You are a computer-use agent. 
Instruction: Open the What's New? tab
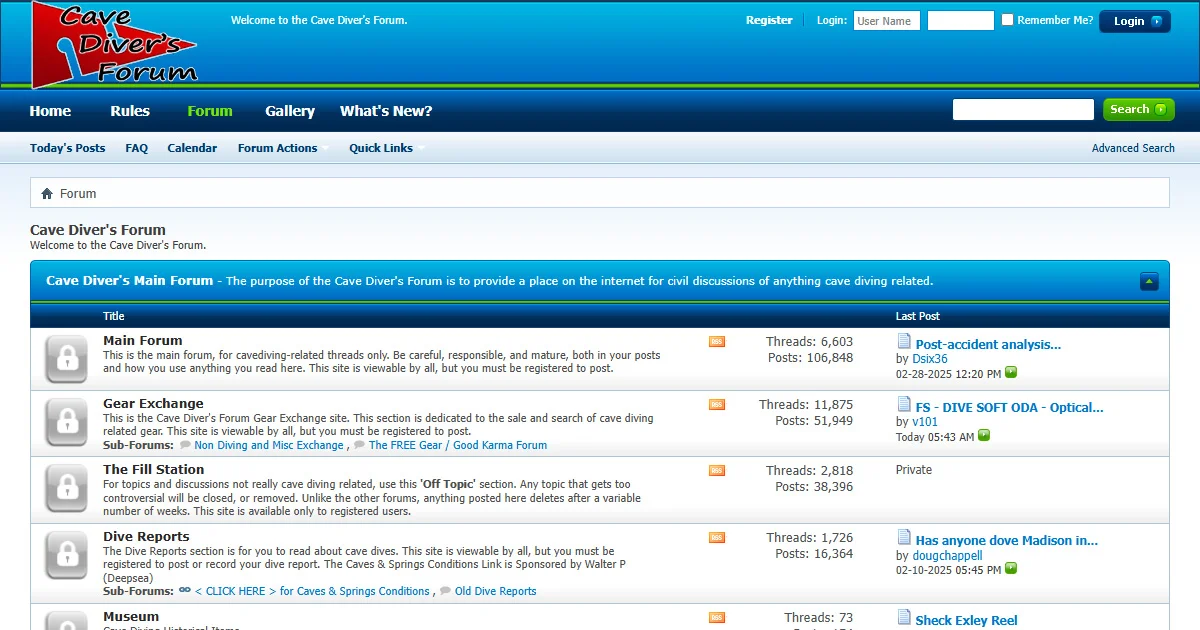pyautogui.click(x=386, y=111)
